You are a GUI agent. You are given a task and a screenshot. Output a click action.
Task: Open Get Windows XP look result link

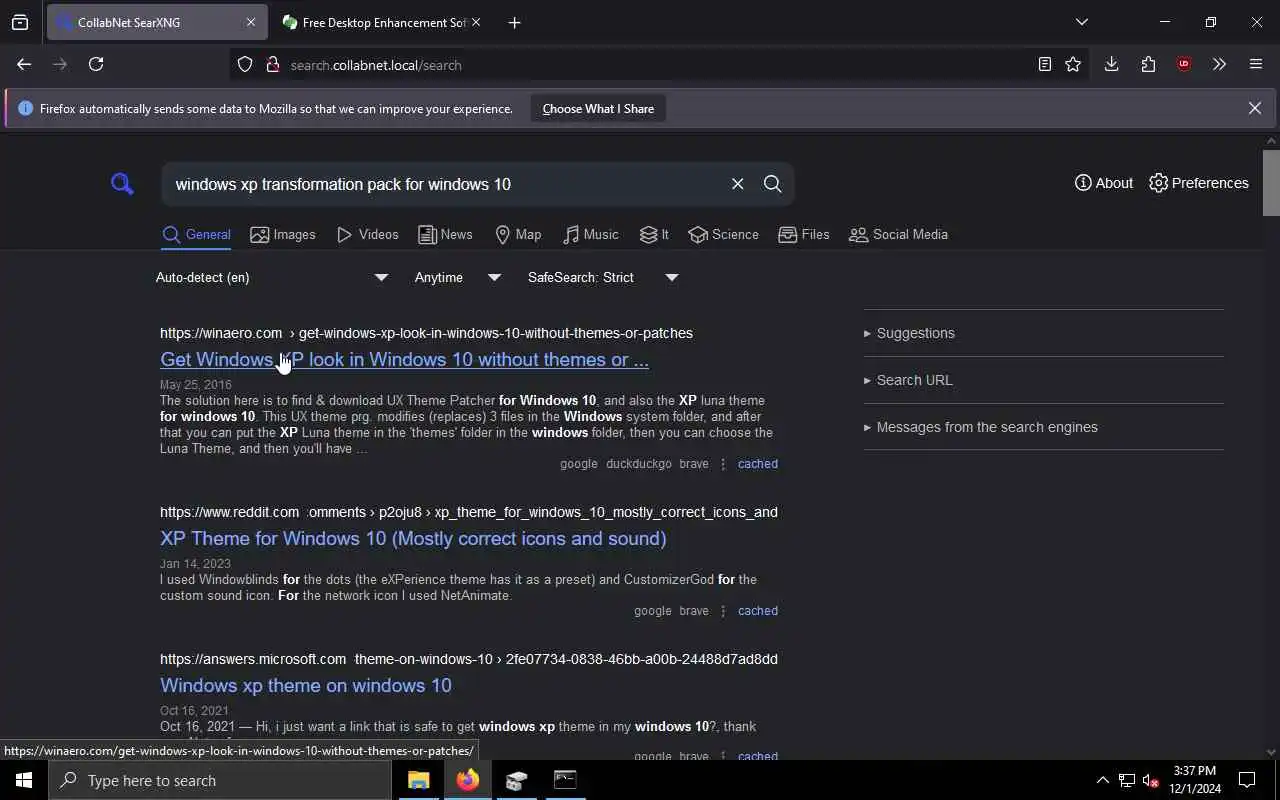404,359
